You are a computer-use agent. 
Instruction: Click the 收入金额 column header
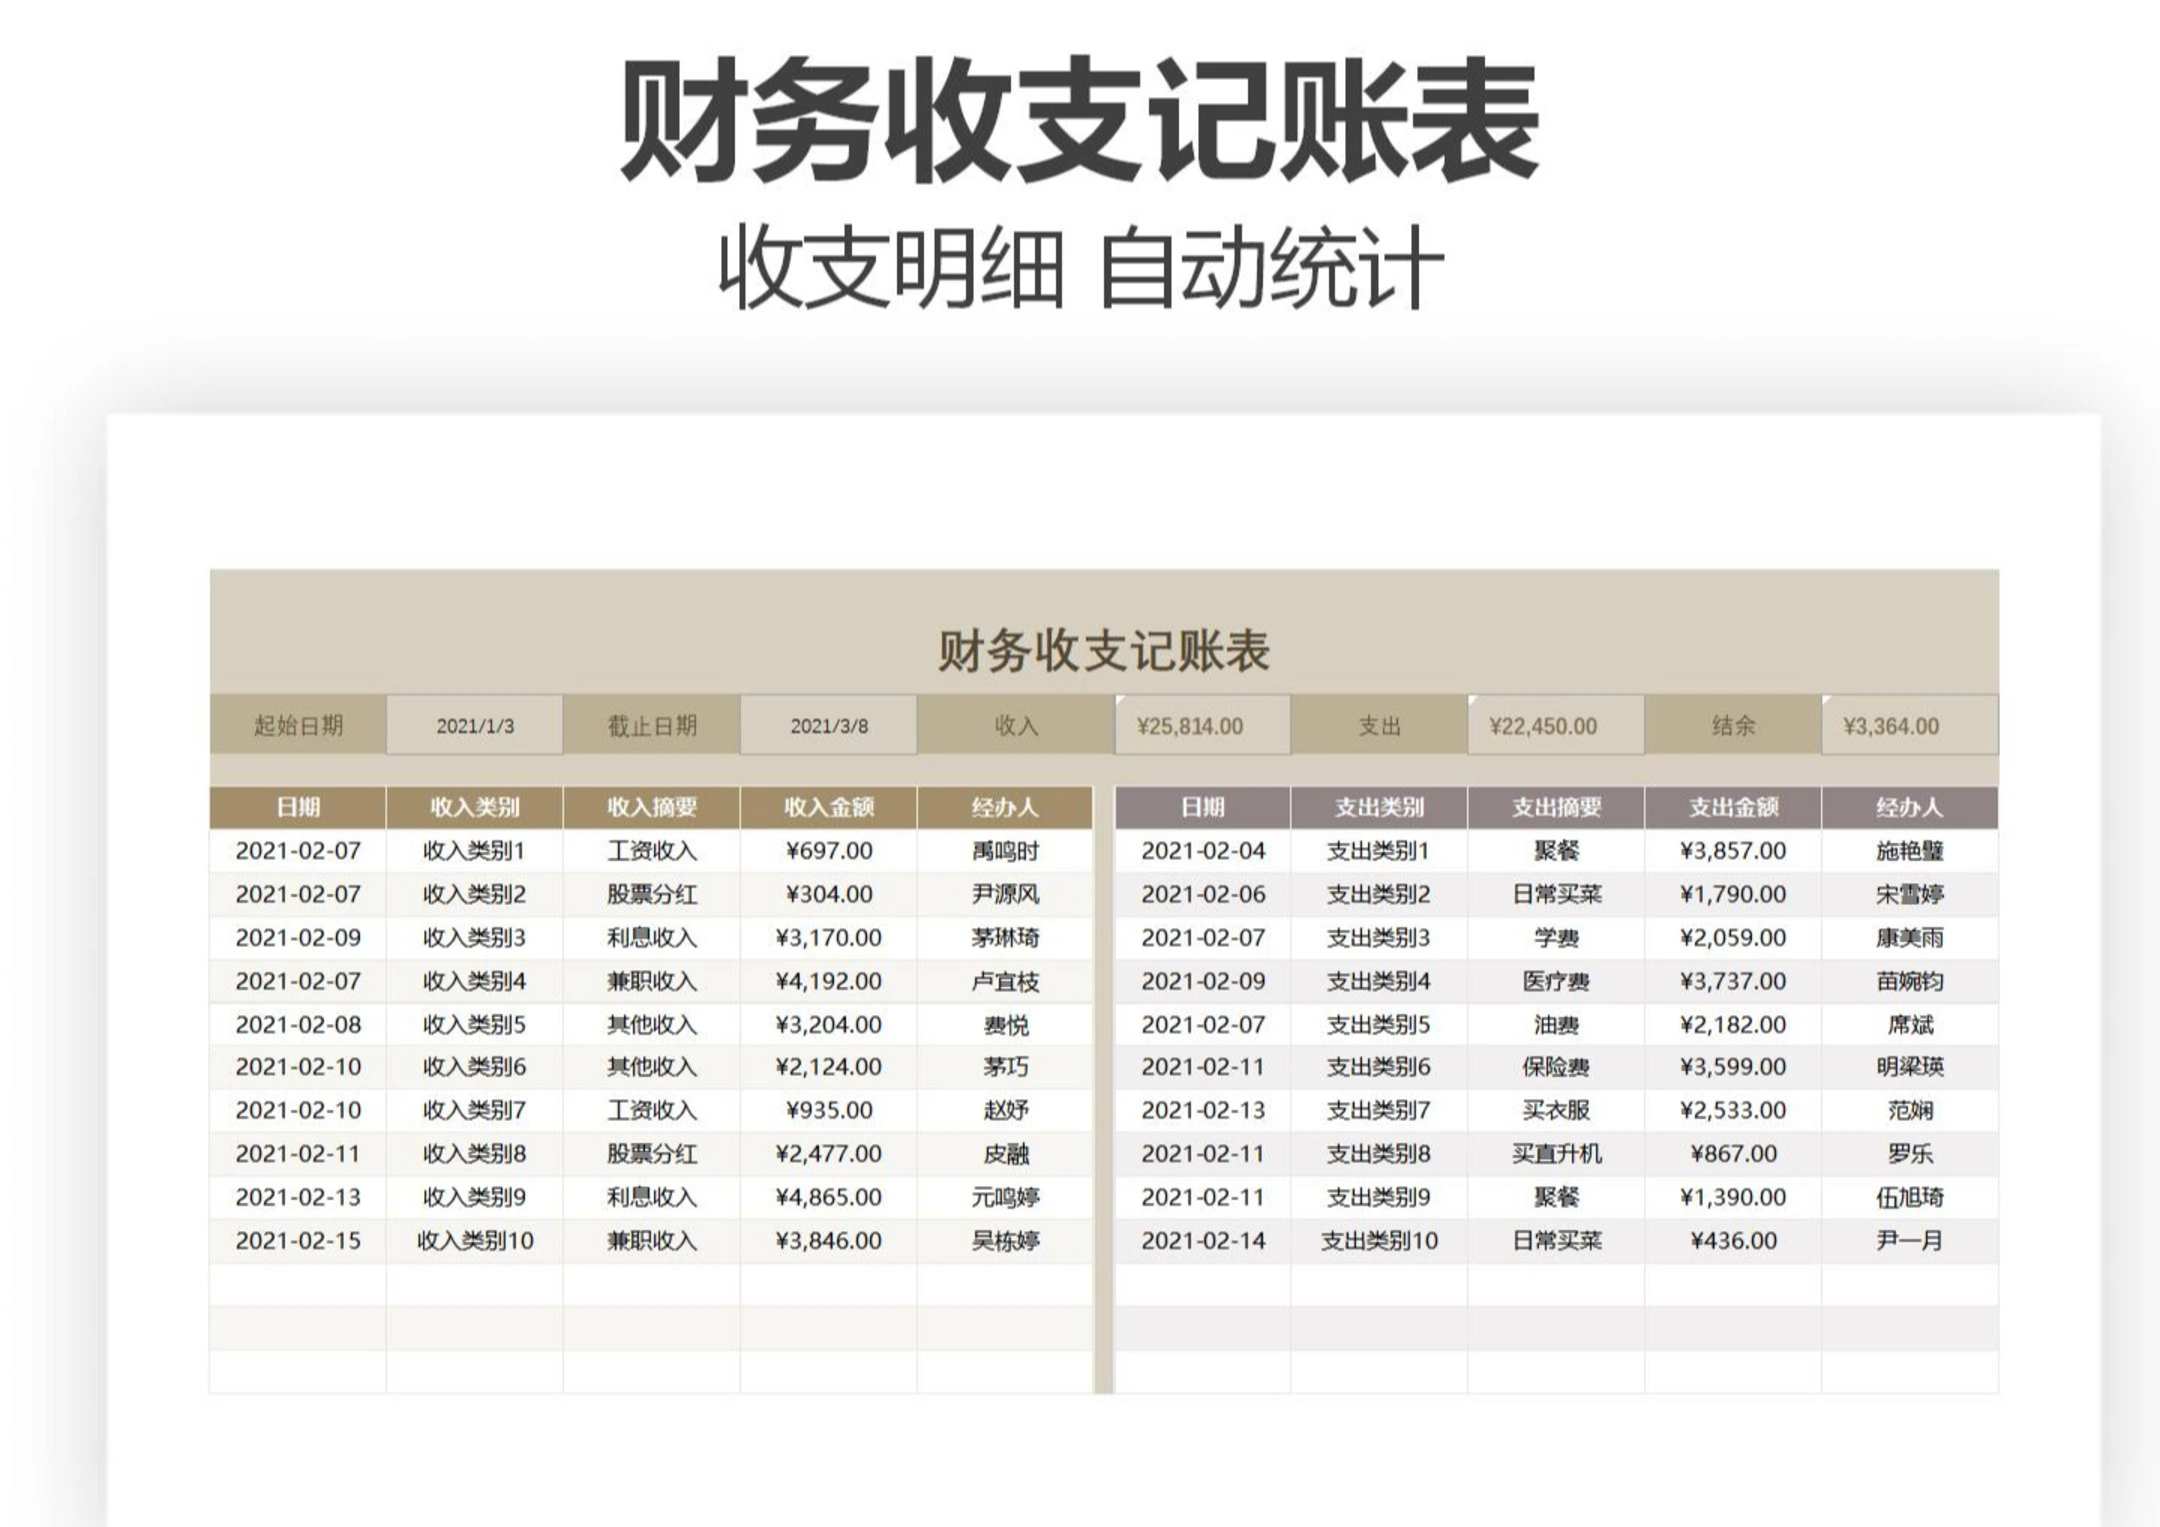[x=828, y=807]
